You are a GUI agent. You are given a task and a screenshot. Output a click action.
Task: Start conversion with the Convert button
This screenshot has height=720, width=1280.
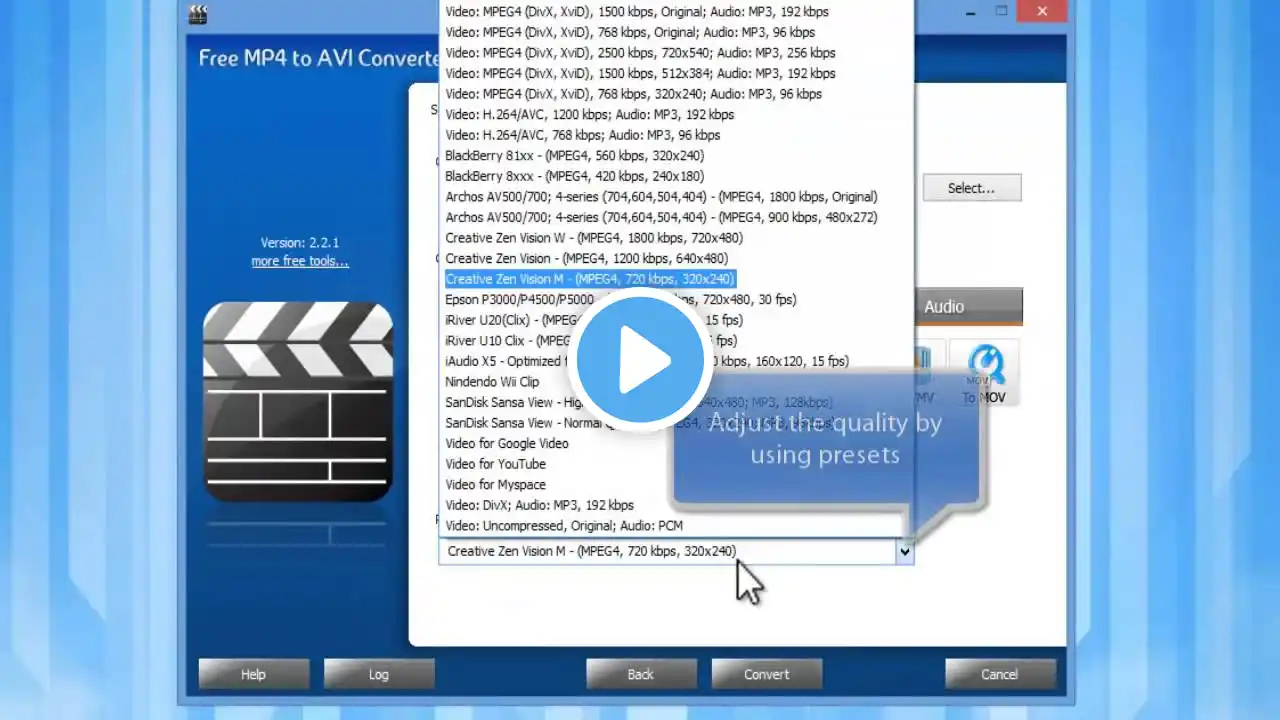pos(766,674)
